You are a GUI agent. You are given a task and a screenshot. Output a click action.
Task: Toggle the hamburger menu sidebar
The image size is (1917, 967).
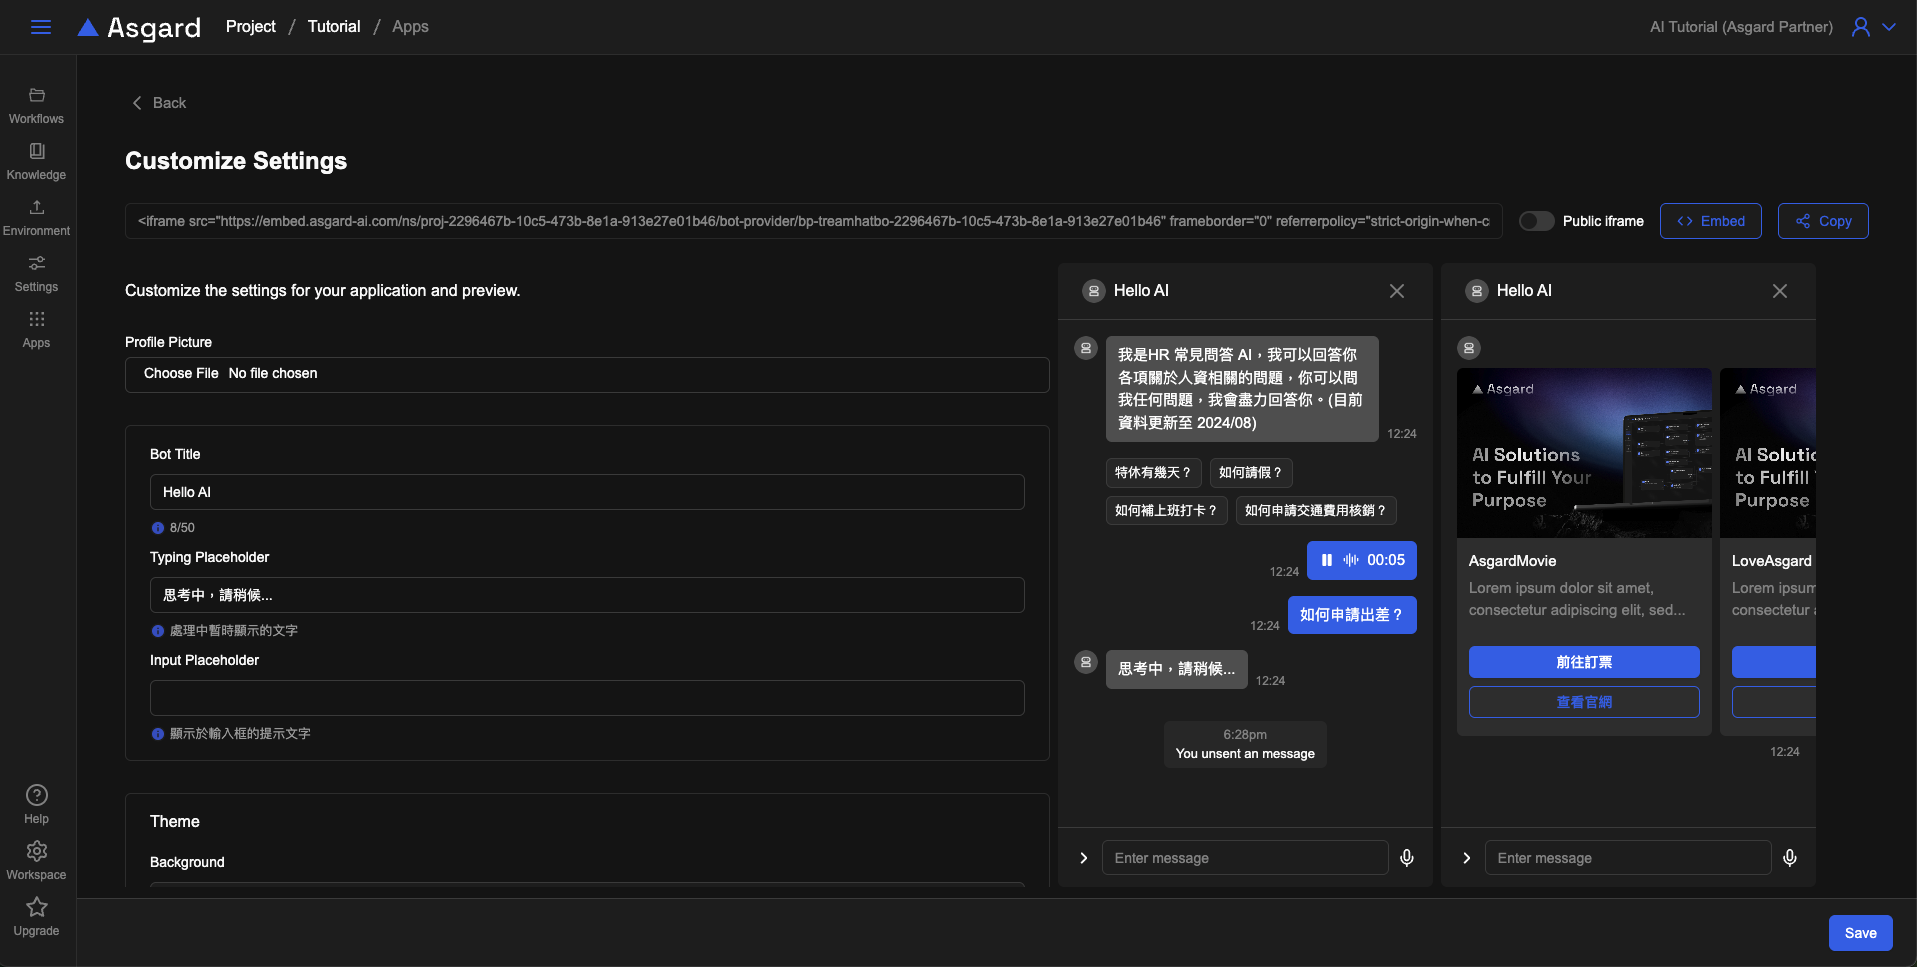(x=41, y=27)
